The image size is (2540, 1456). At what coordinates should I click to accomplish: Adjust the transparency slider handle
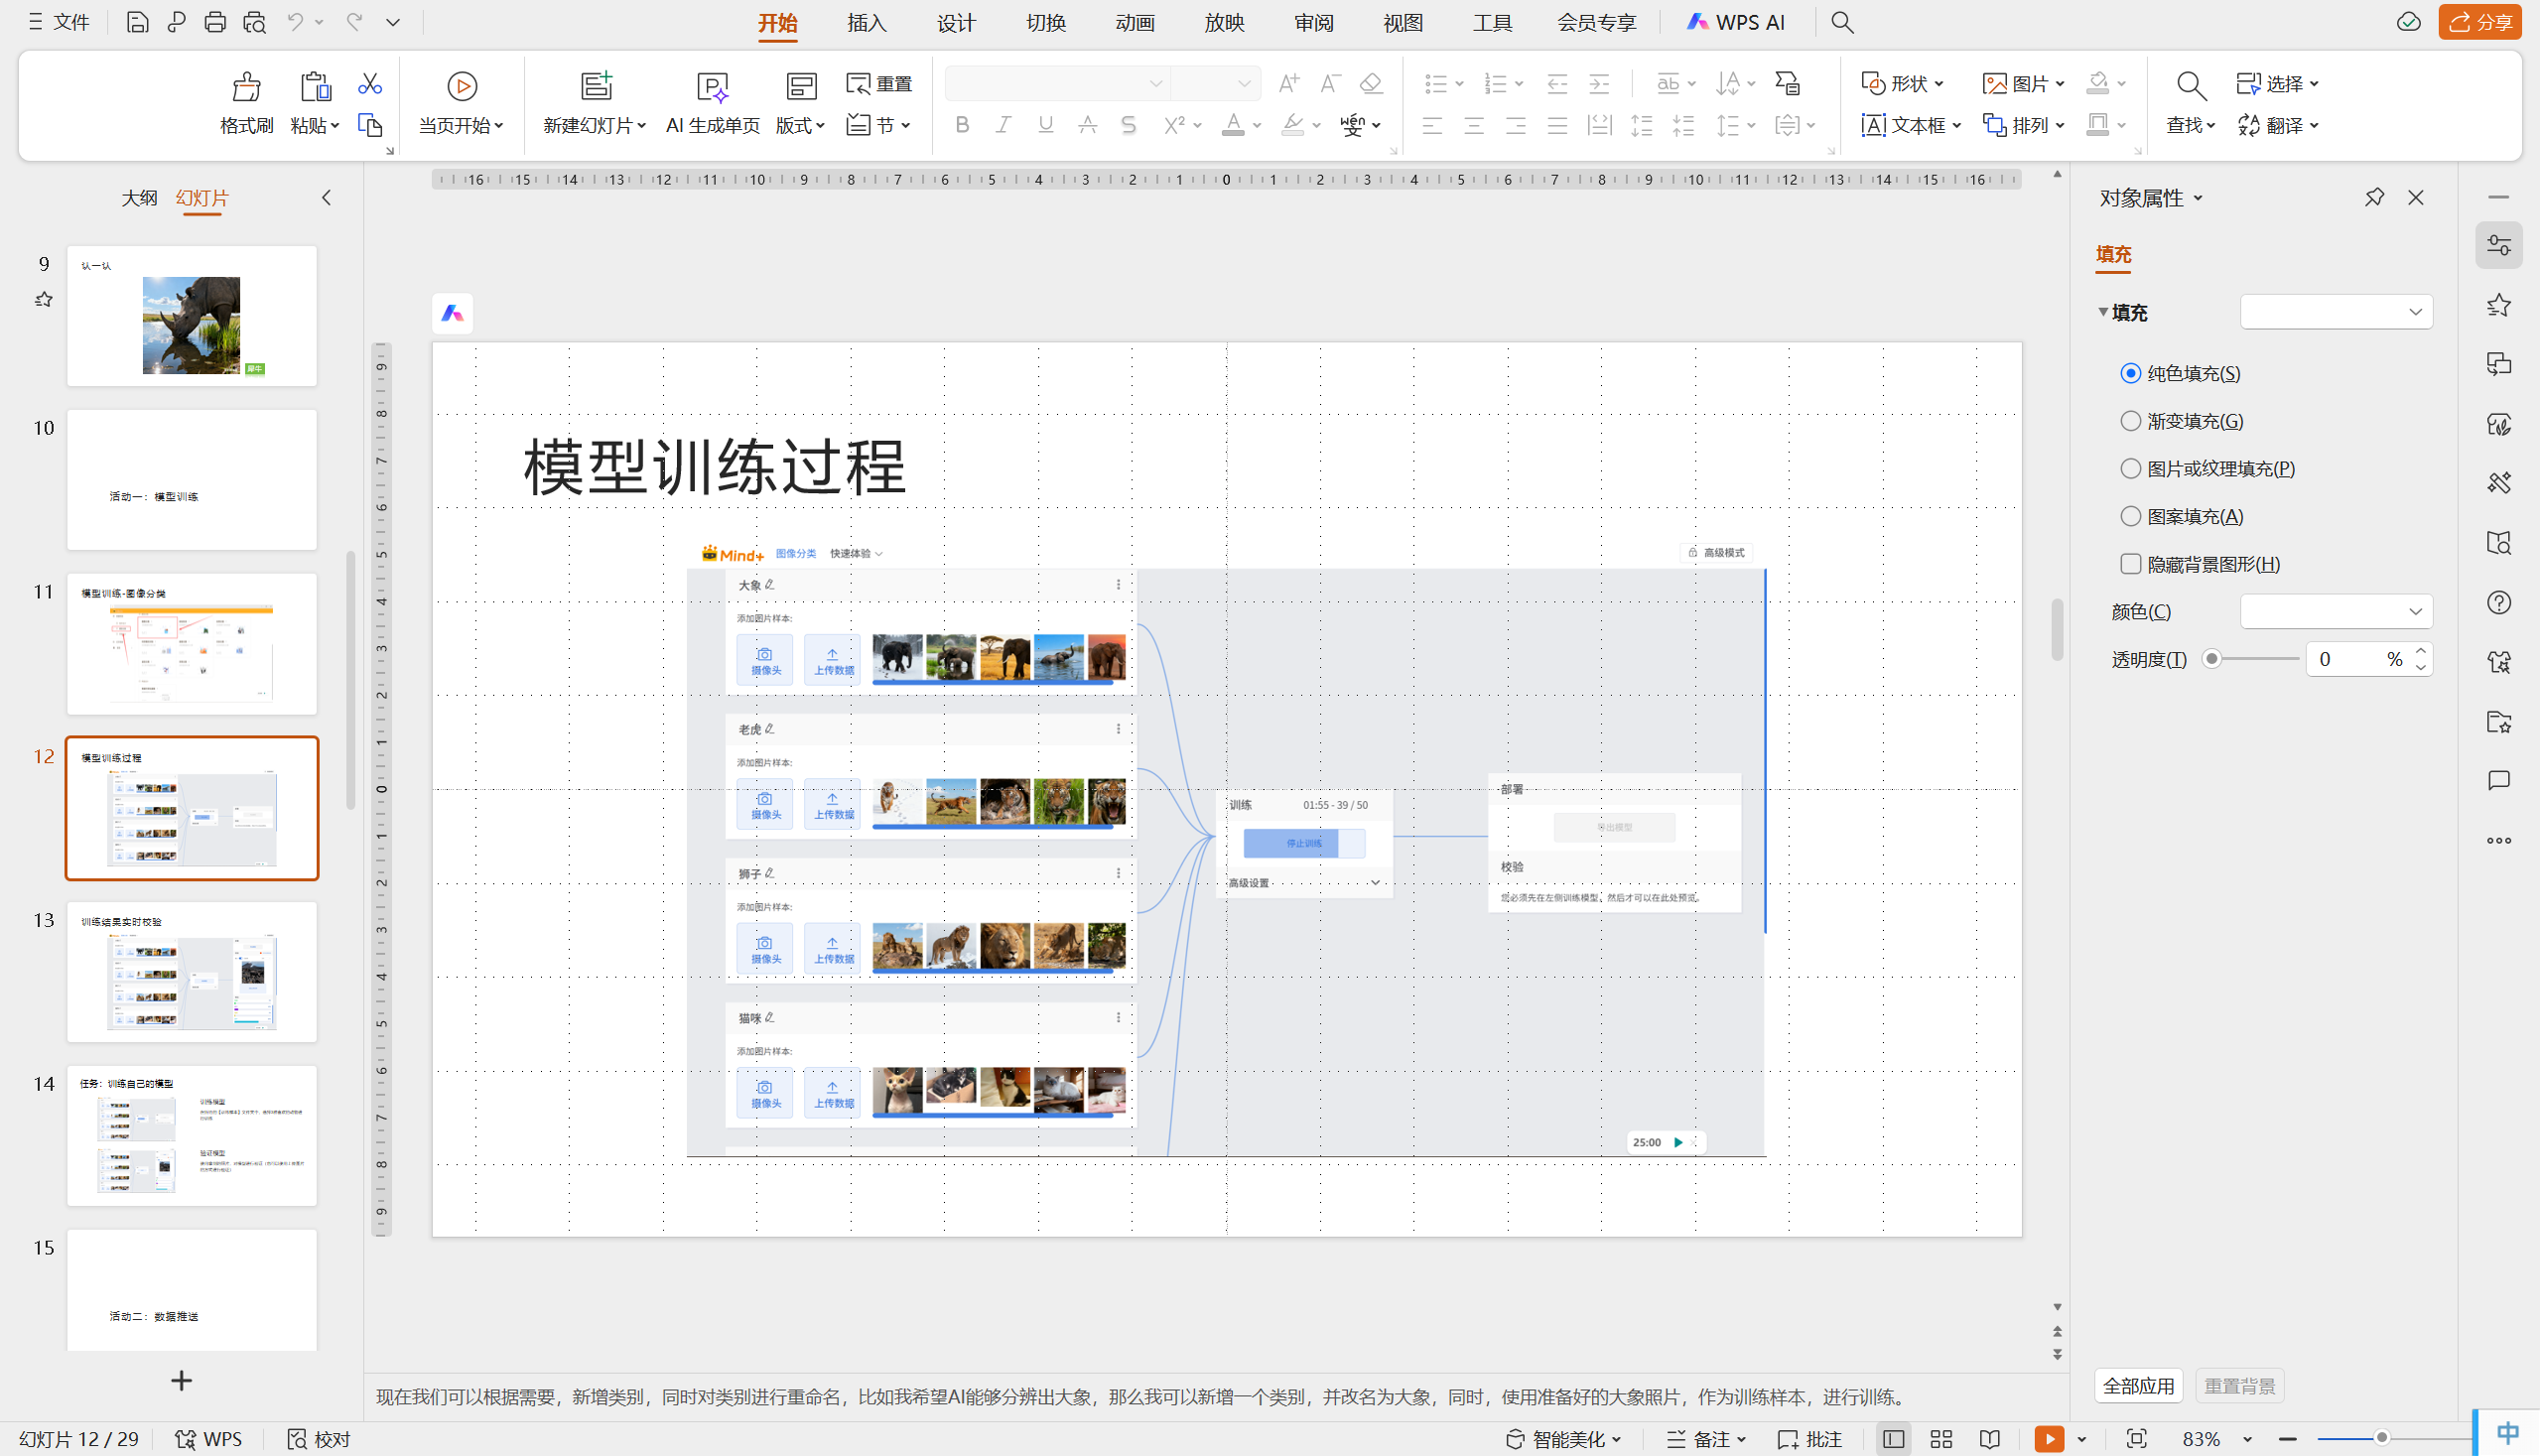point(2212,659)
